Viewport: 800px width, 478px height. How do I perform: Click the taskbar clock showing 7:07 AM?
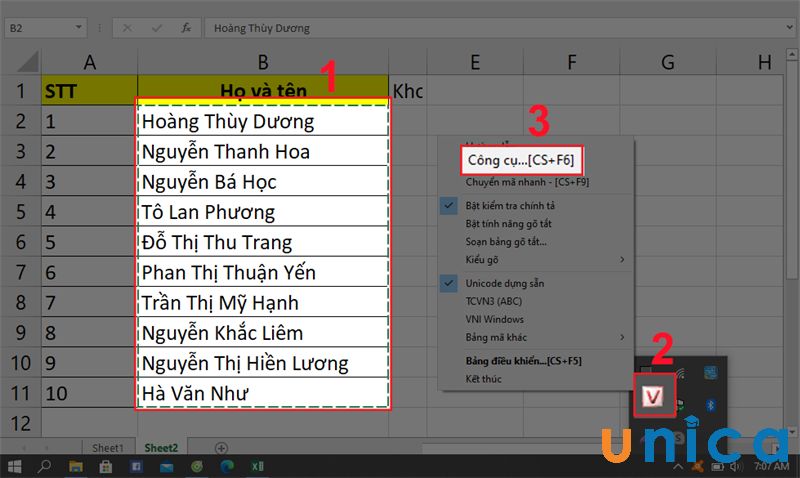(x=771, y=466)
